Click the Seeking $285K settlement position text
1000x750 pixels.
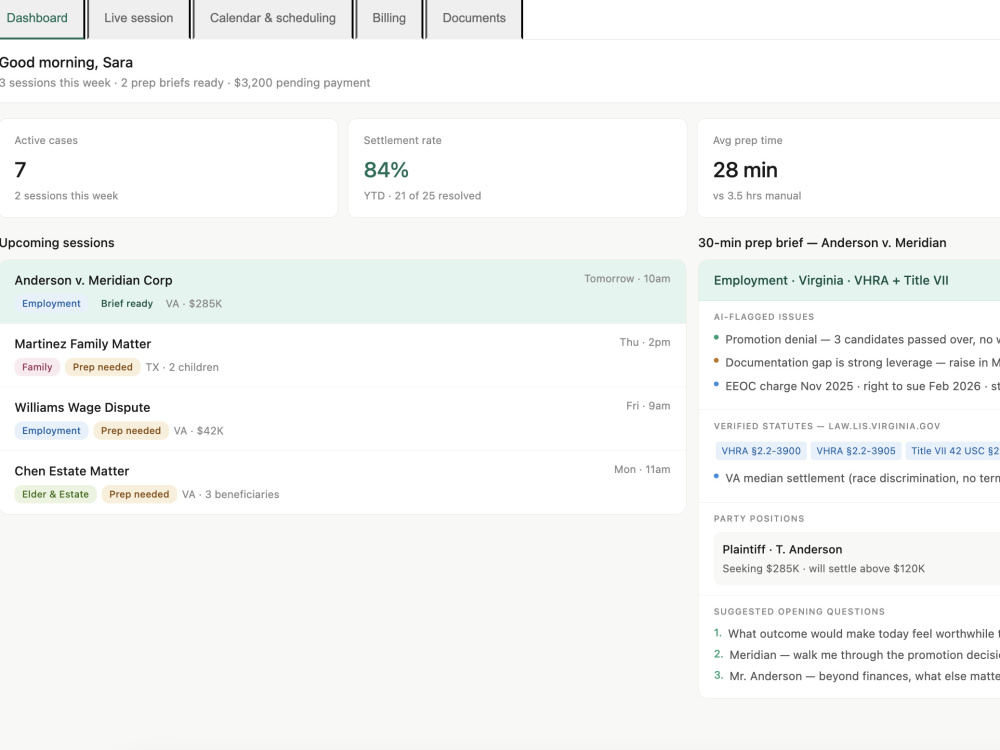click(823, 568)
